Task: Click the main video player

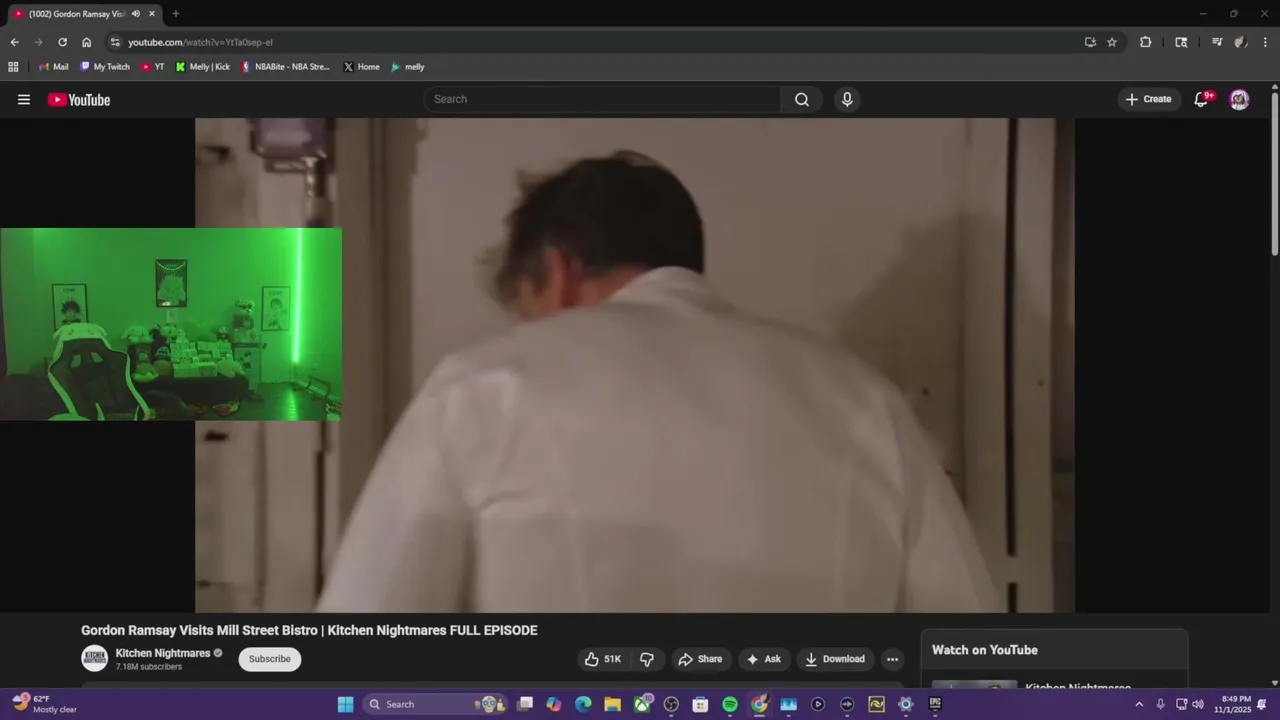Action: point(635,365)
